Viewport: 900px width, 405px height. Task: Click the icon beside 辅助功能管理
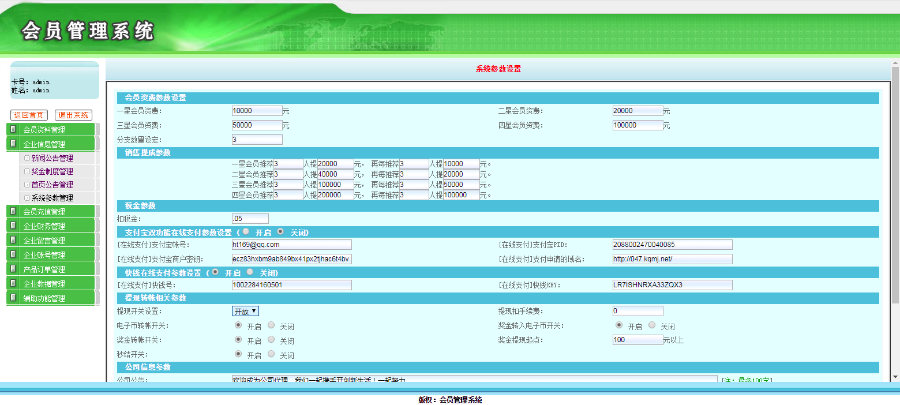point(12,298)
